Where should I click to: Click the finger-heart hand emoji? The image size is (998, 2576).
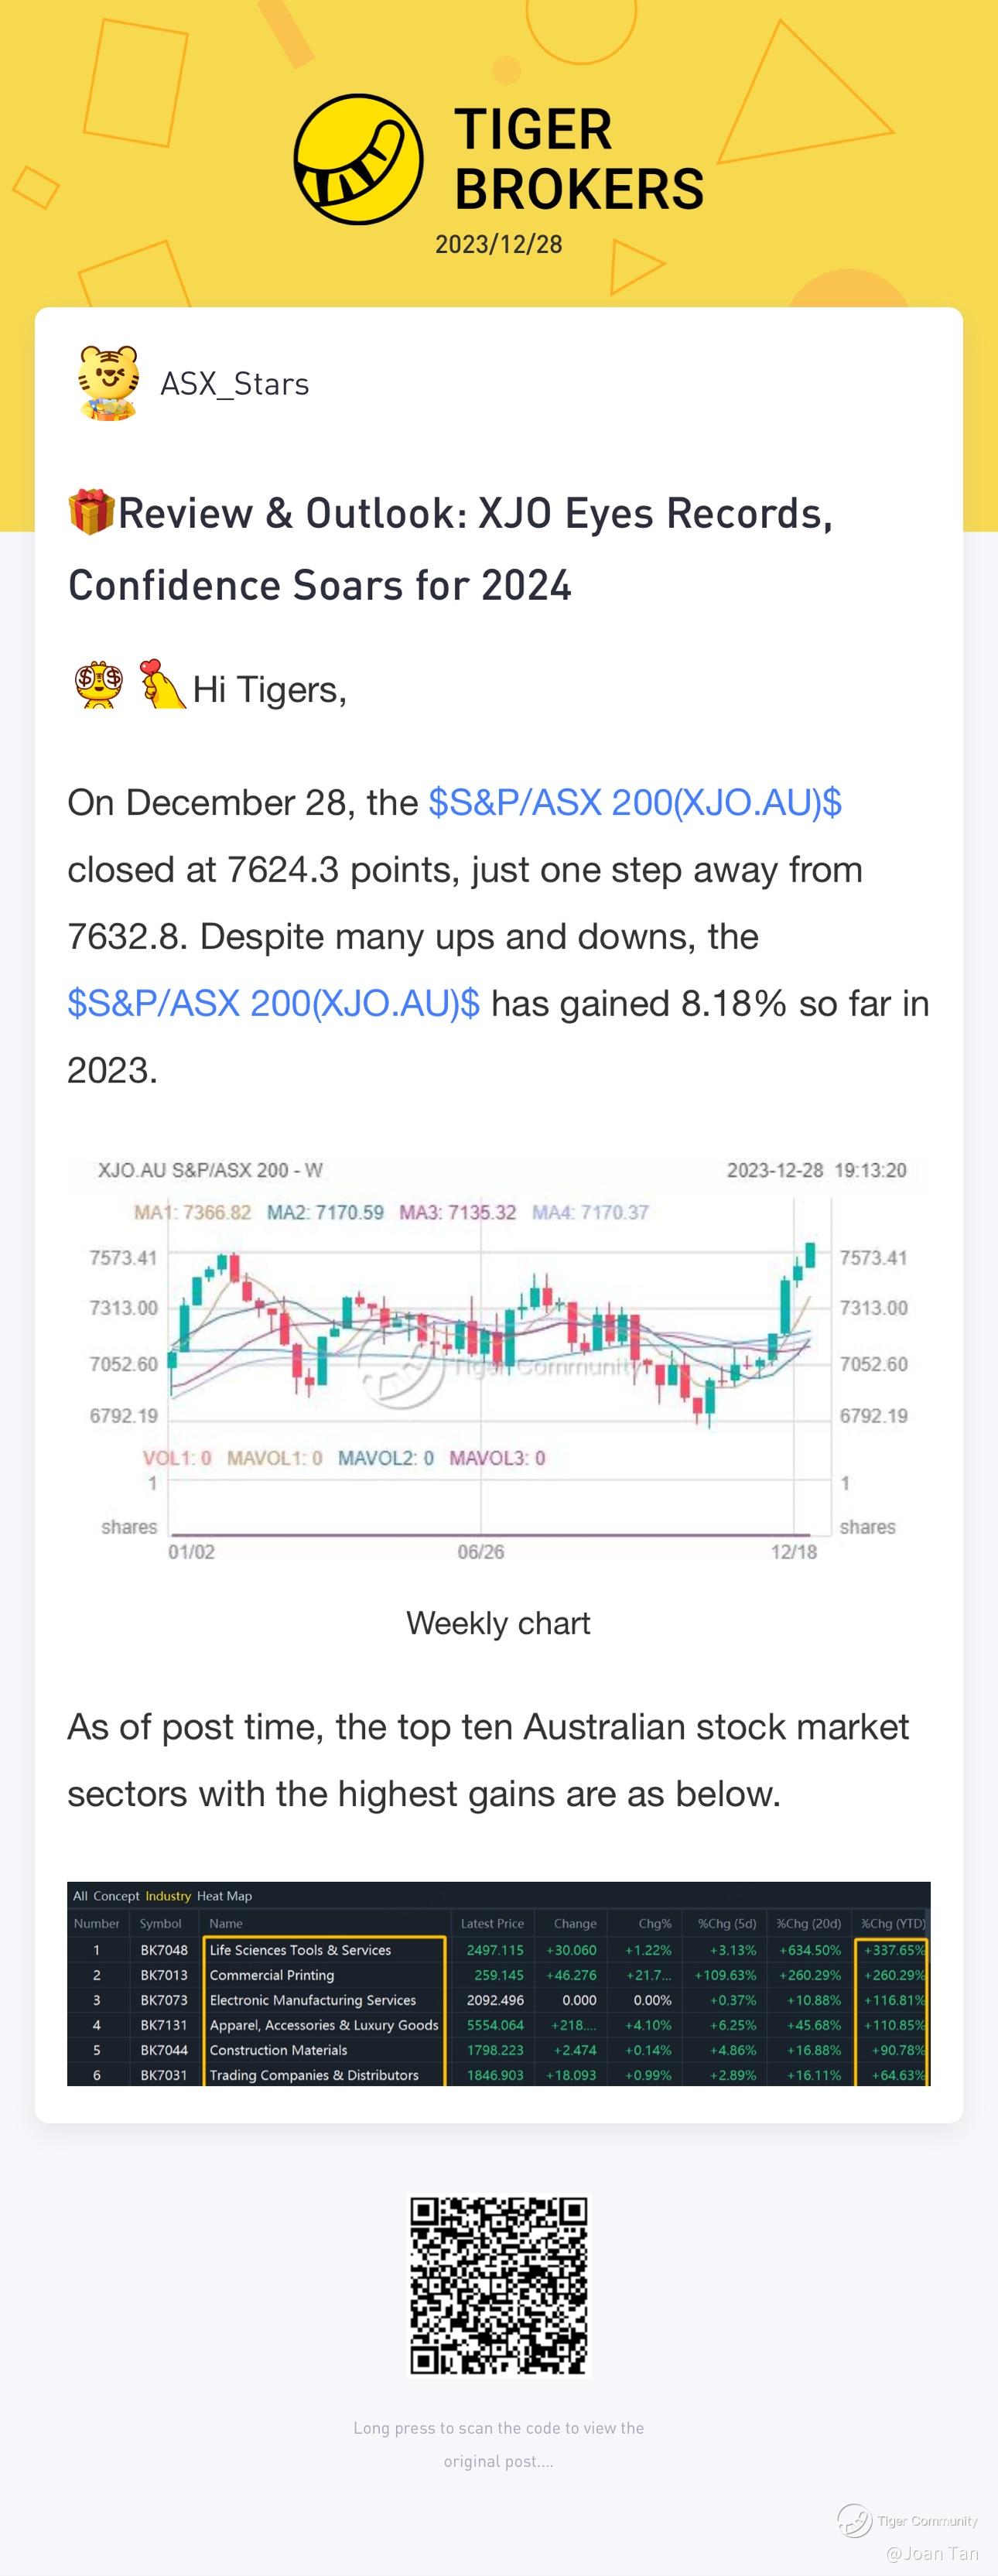pos(160,686)
